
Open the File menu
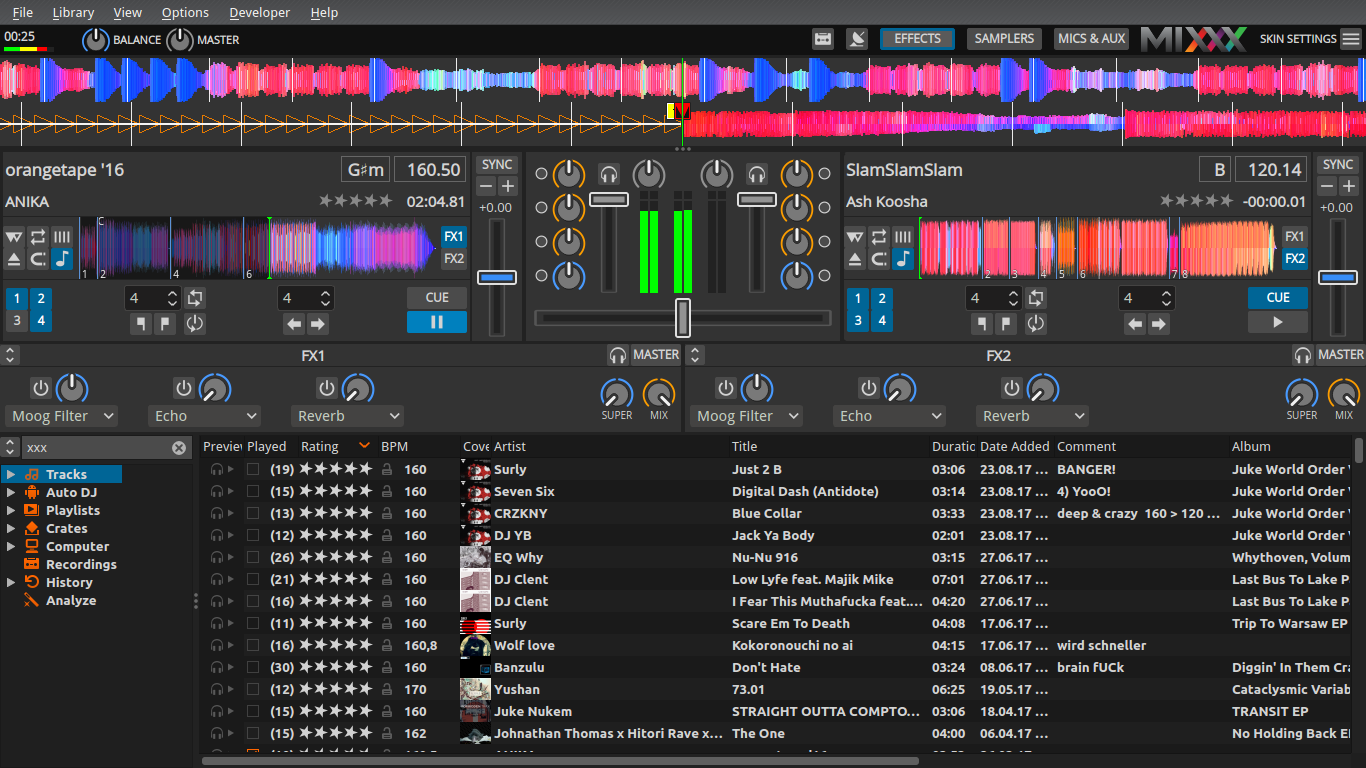[22, 13]
